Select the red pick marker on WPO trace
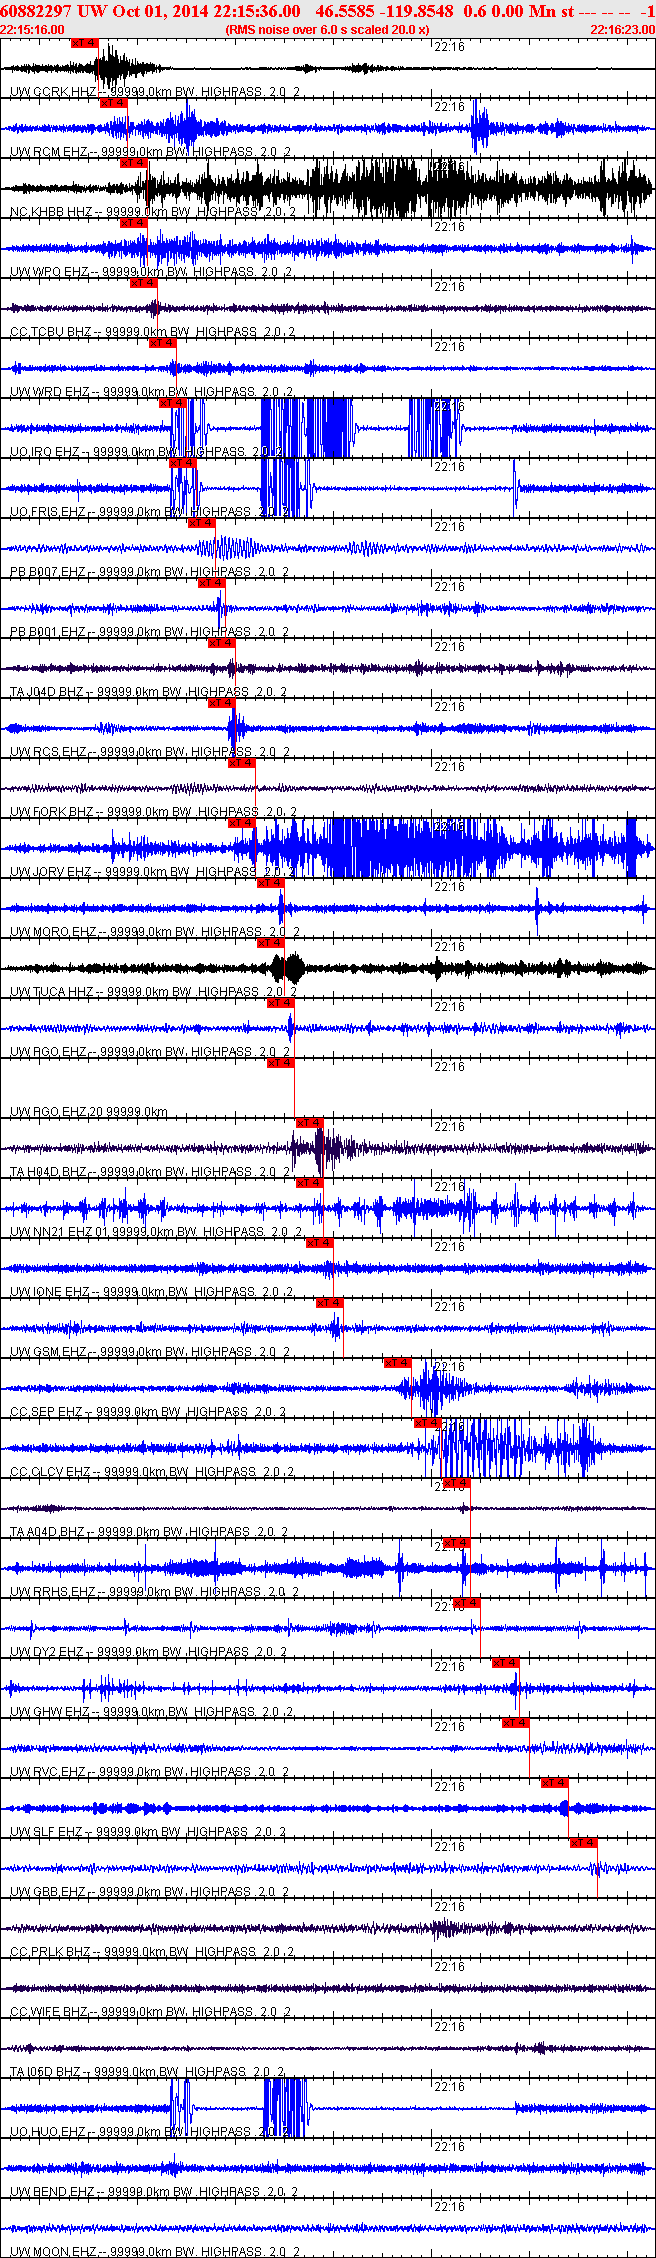Screen dimensions: 656x2258 [133, 223]
